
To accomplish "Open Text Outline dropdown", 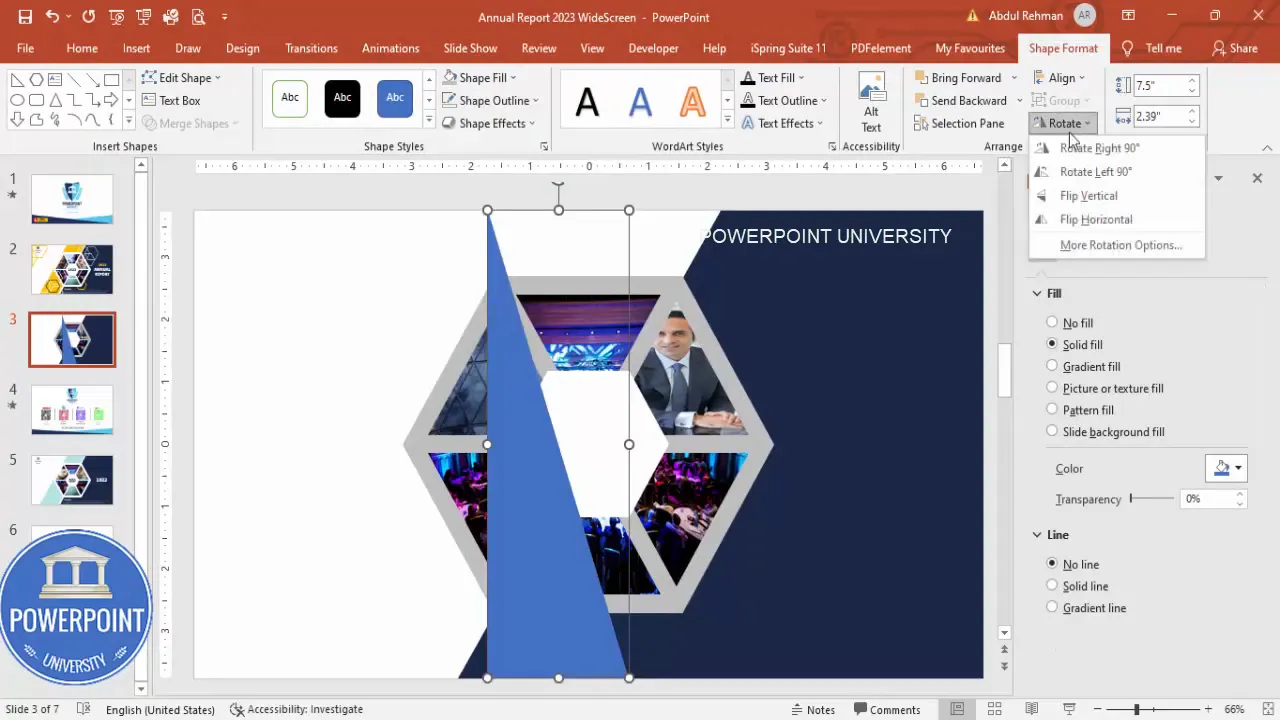I will tap(783, 100).
